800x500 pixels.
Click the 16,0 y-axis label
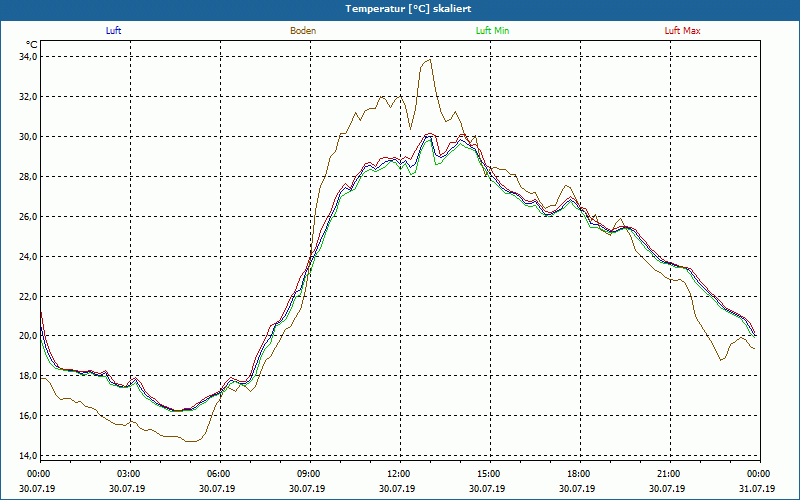[26, 416]
